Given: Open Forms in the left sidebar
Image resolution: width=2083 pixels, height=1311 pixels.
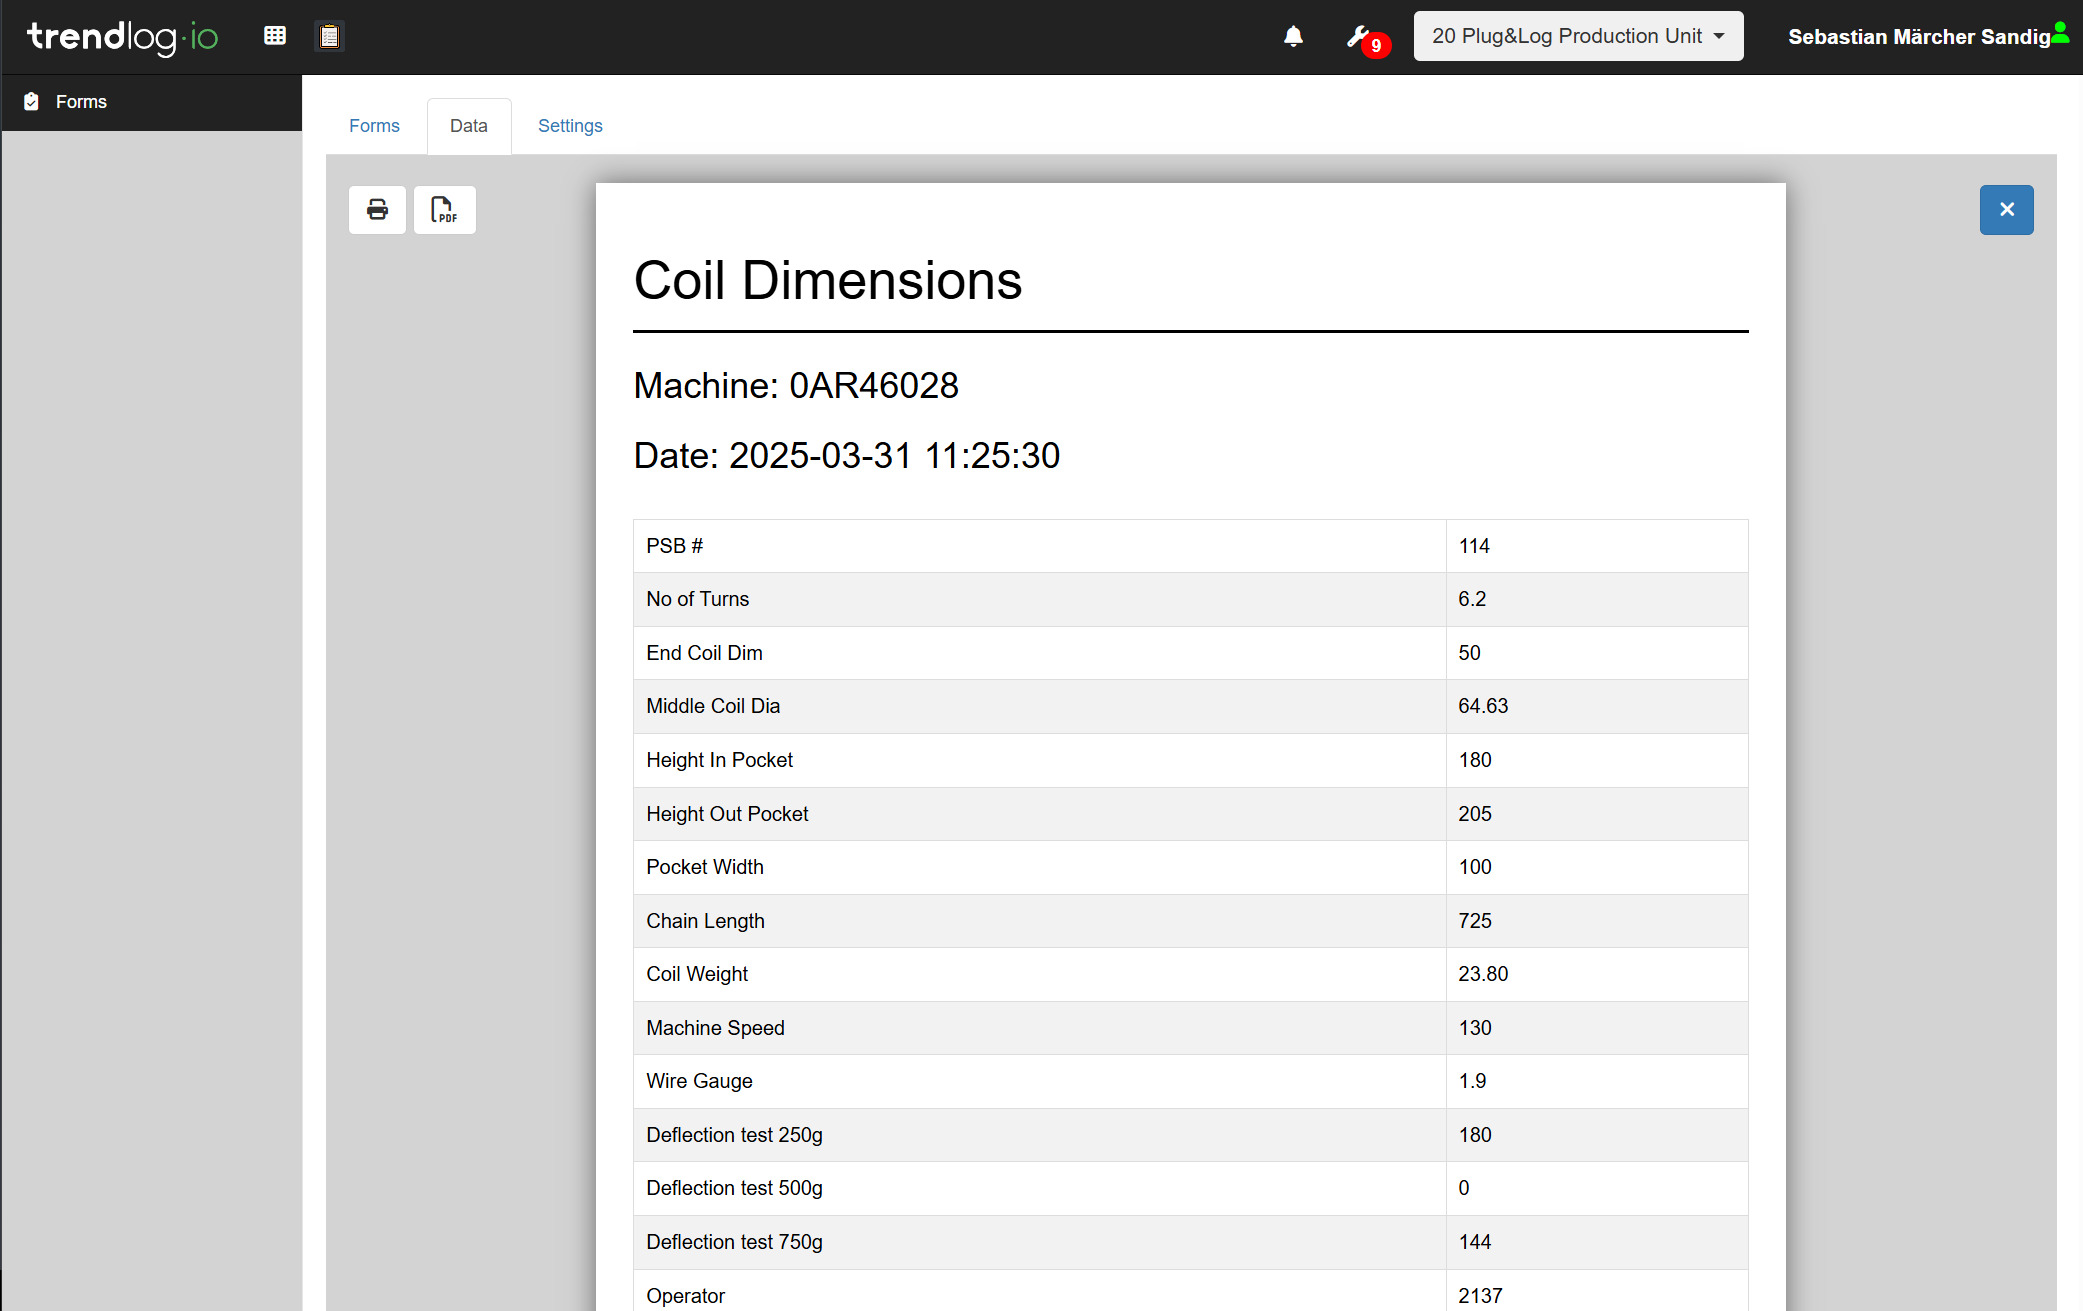Looking at the screenshot, I should coord(151,102).
